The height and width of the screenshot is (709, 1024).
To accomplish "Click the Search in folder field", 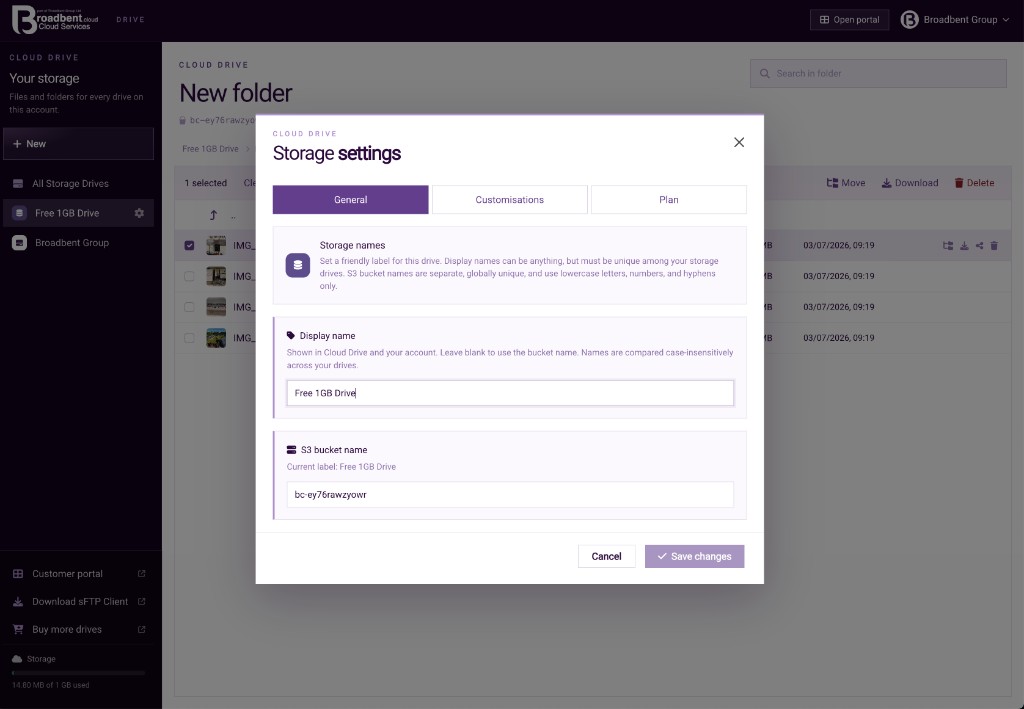I will [878, 74].
